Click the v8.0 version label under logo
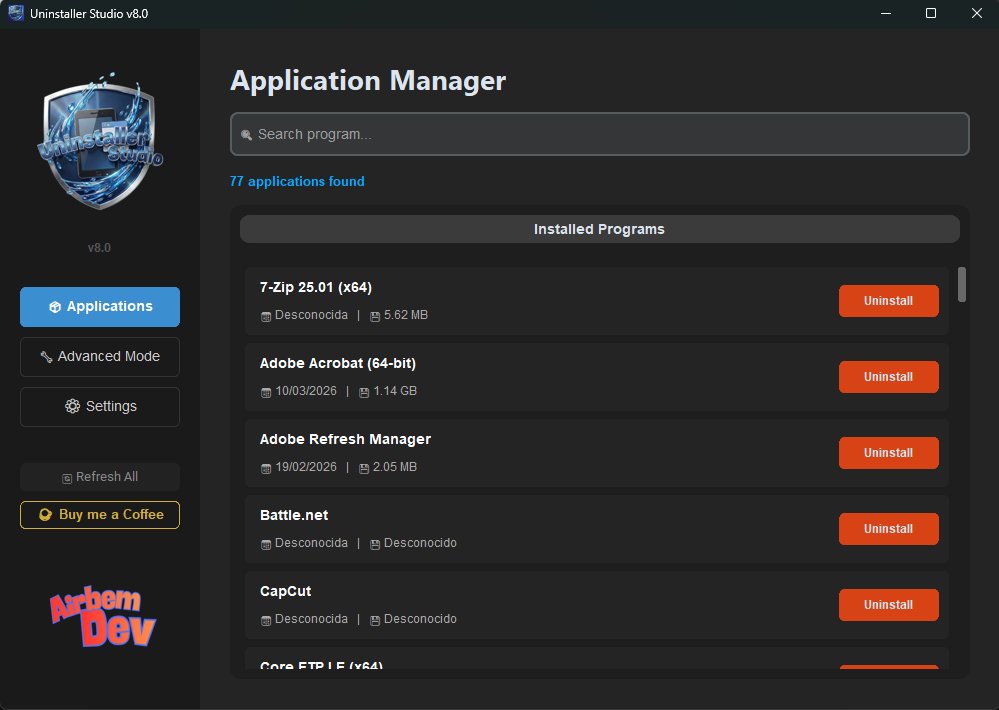Viewport: 999px width, 710px height. click(99, 248)
